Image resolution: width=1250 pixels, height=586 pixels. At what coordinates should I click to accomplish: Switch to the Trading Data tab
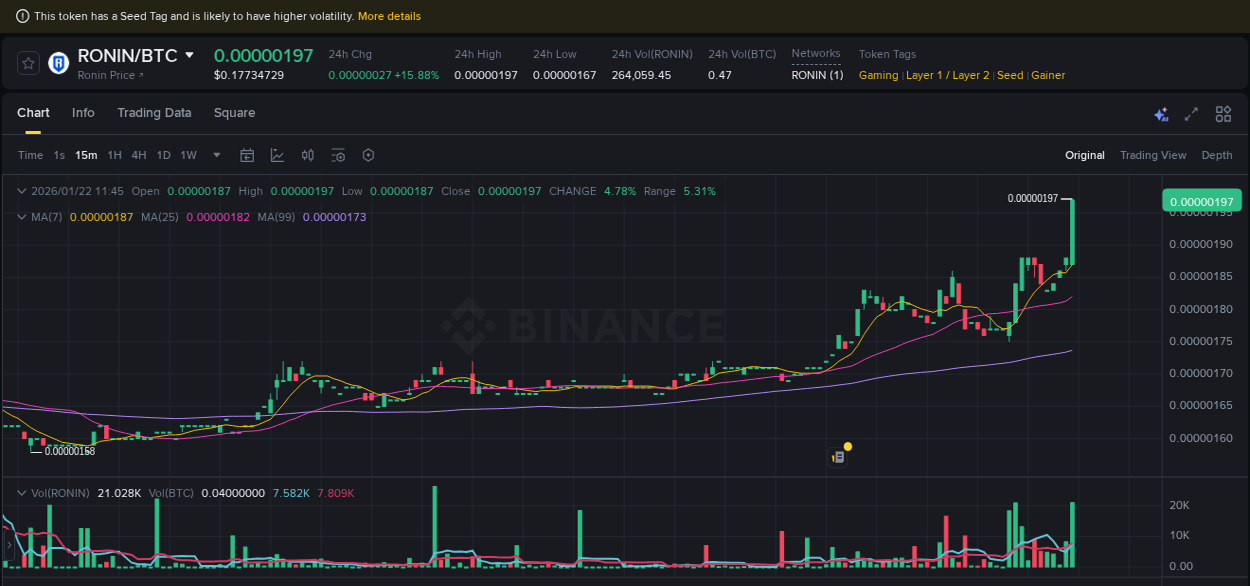pos(154,113)
